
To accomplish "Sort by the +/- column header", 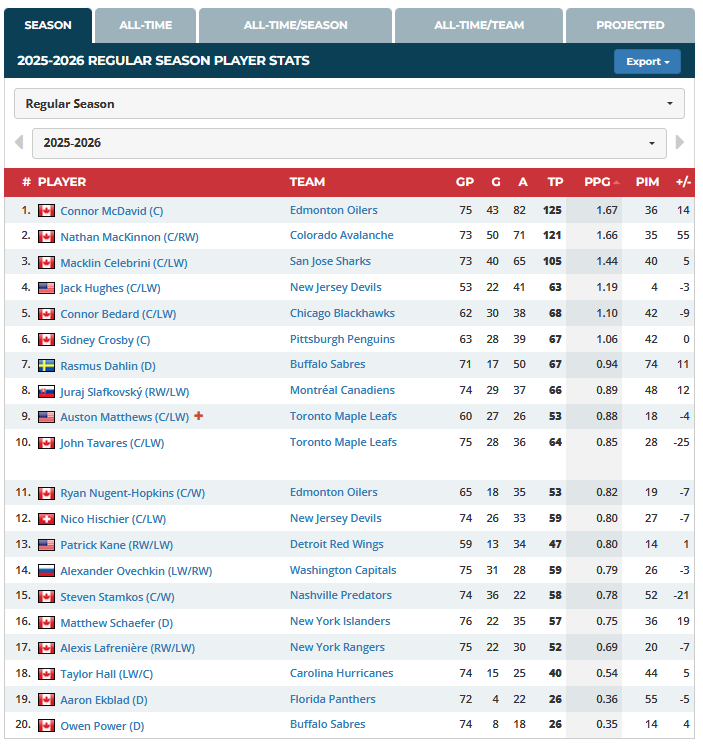I will (x=683, y=182).
